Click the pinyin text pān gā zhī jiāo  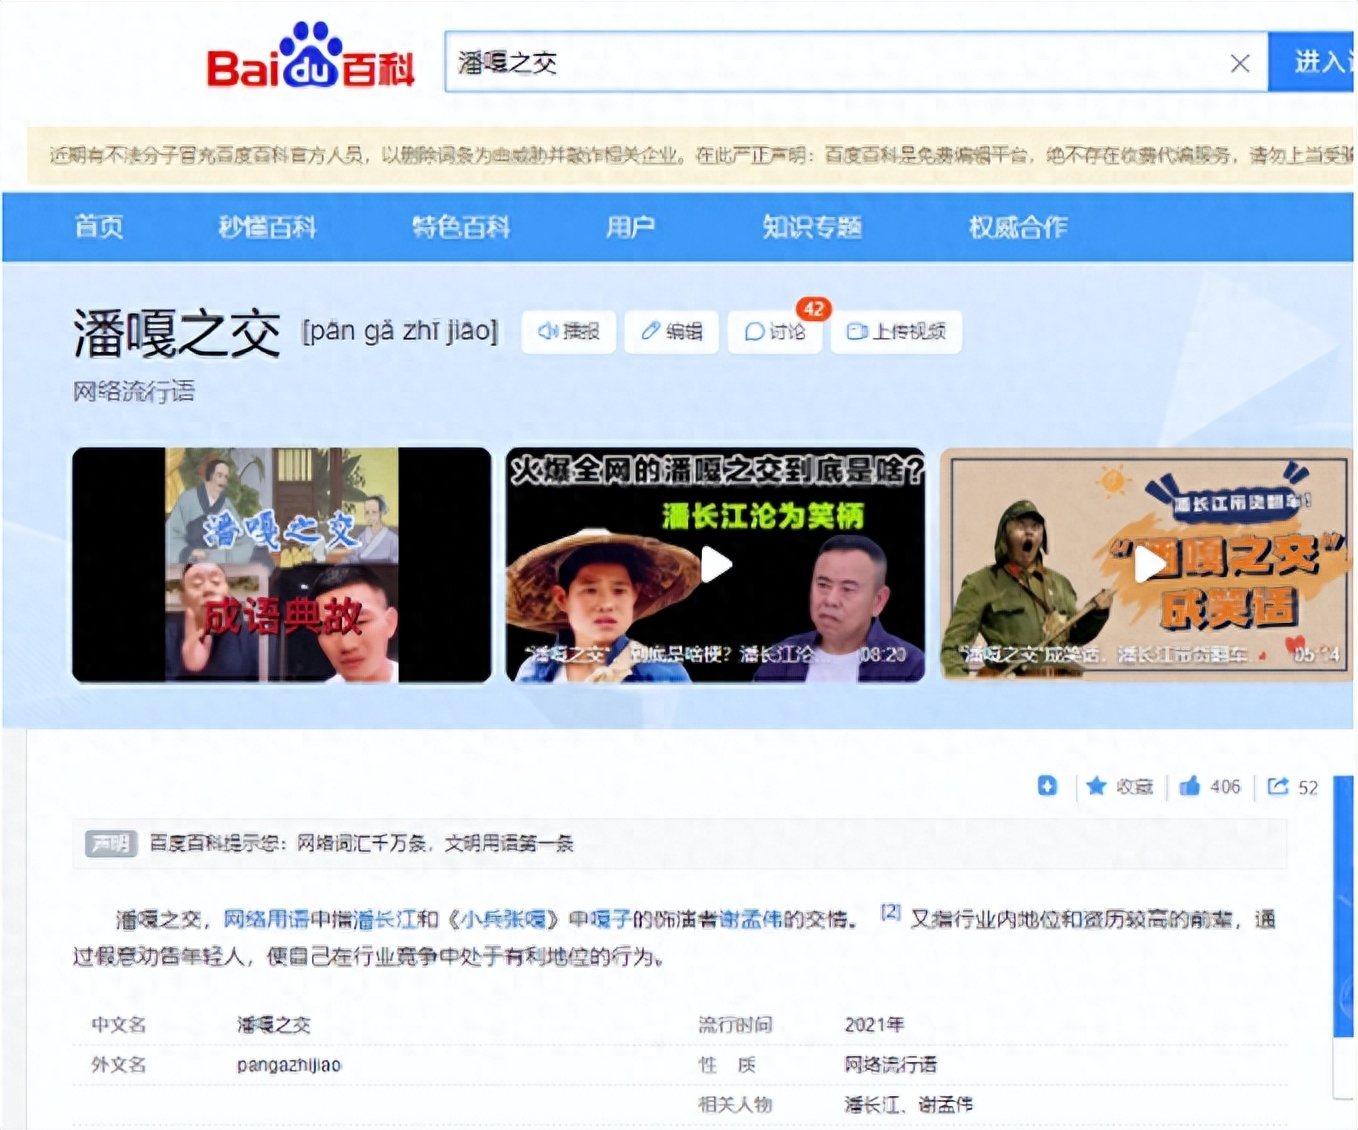[x=400, y=331]
